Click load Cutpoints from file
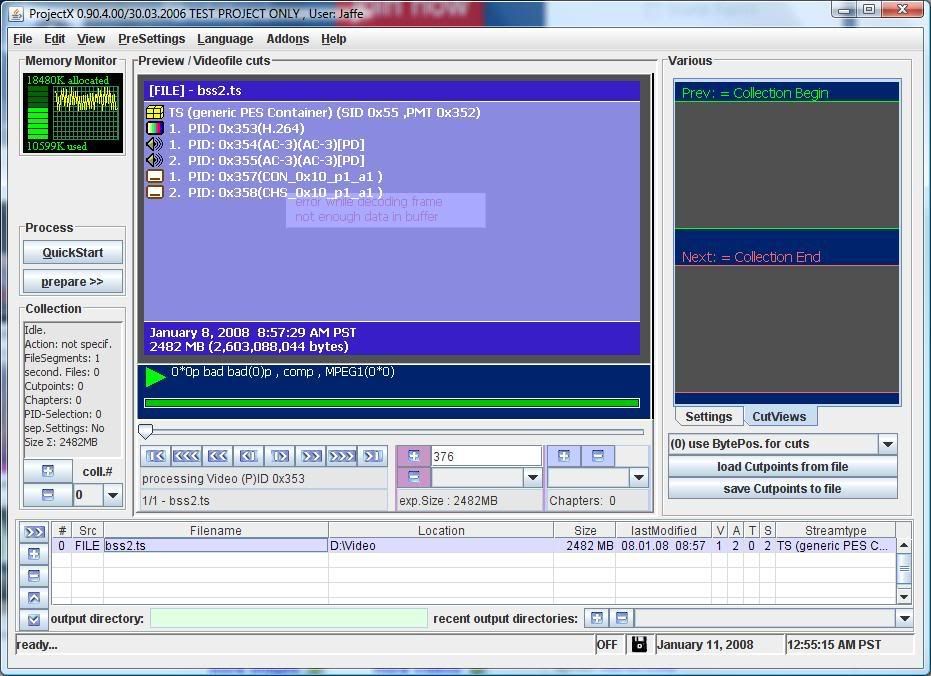 click(782, 466)
